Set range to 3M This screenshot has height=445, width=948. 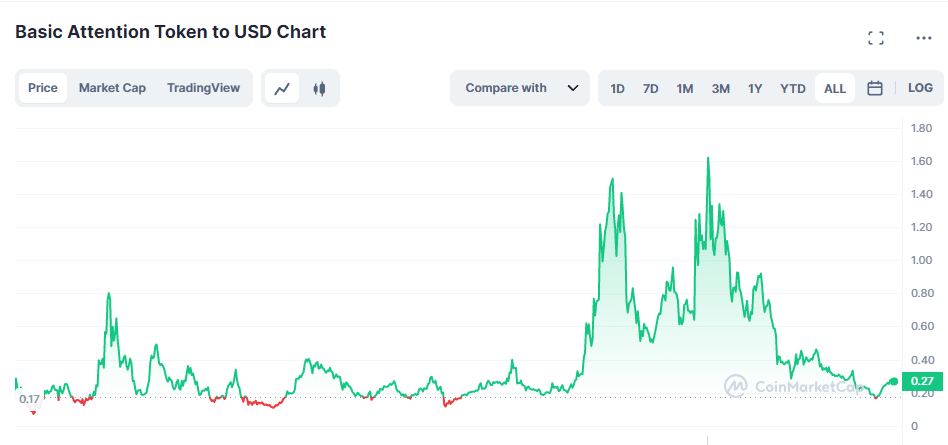point(721,89)
